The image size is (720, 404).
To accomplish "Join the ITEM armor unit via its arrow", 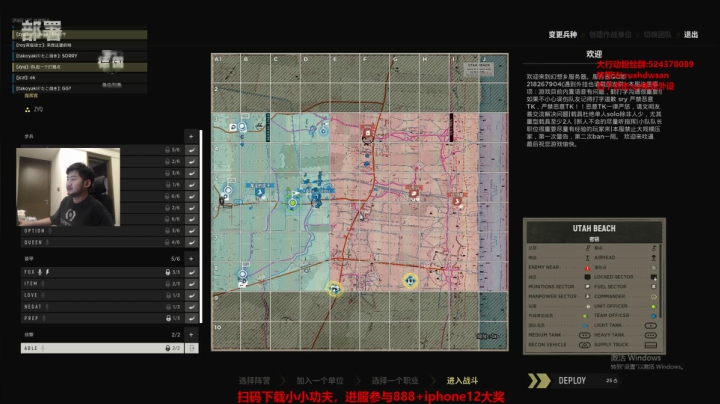I will [191, 284].
